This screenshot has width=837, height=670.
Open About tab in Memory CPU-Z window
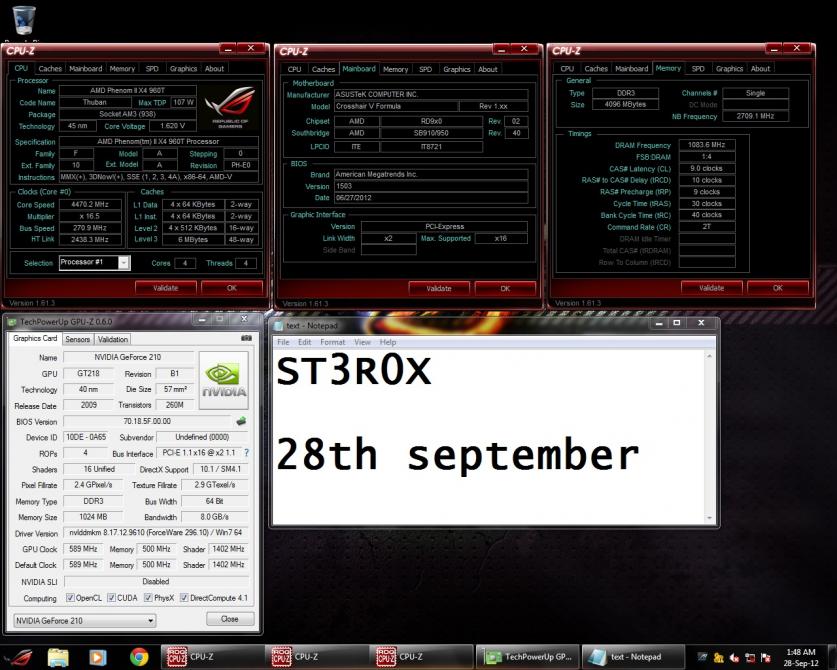coord(760,68)
